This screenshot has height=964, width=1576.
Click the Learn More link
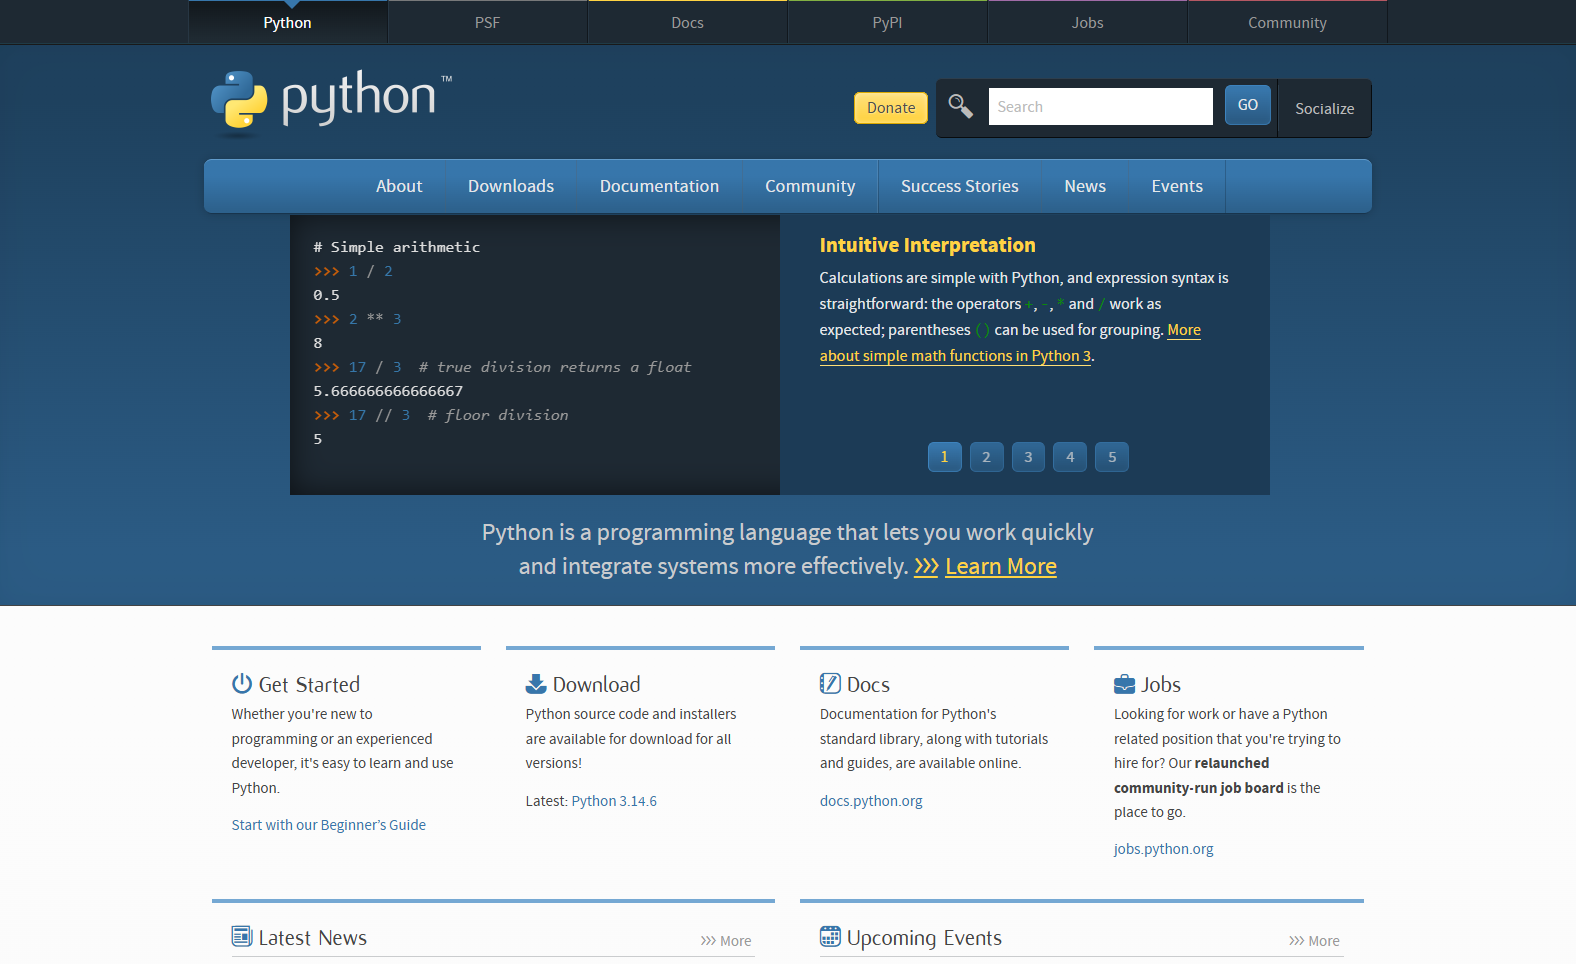click(x=1001, y=566)
